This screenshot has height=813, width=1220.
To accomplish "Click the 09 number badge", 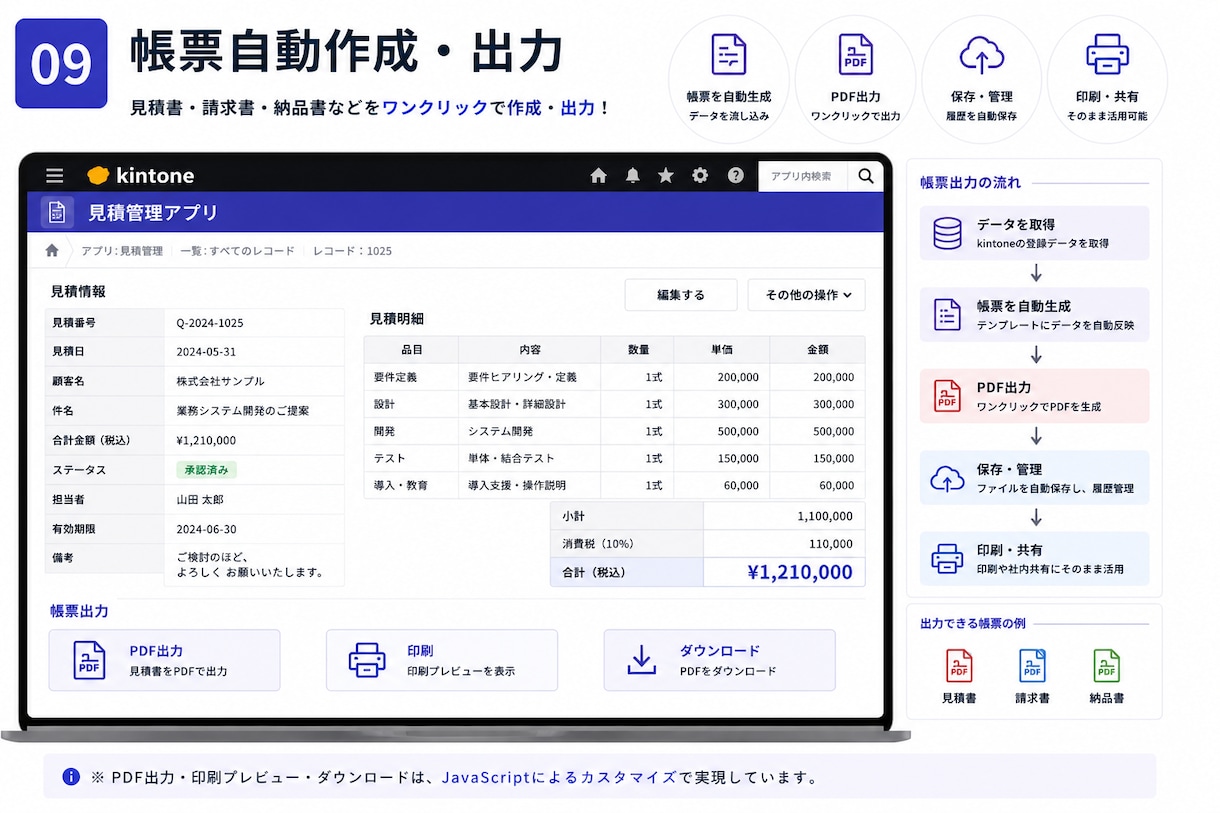I will pyautogui.click(x=61, y=63).
